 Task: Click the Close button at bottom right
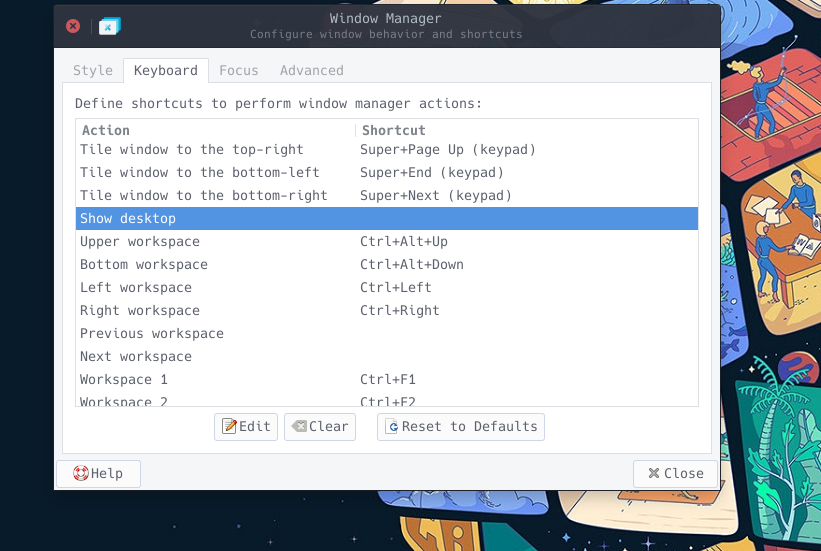pyautogui.click(x=675, y=473)
